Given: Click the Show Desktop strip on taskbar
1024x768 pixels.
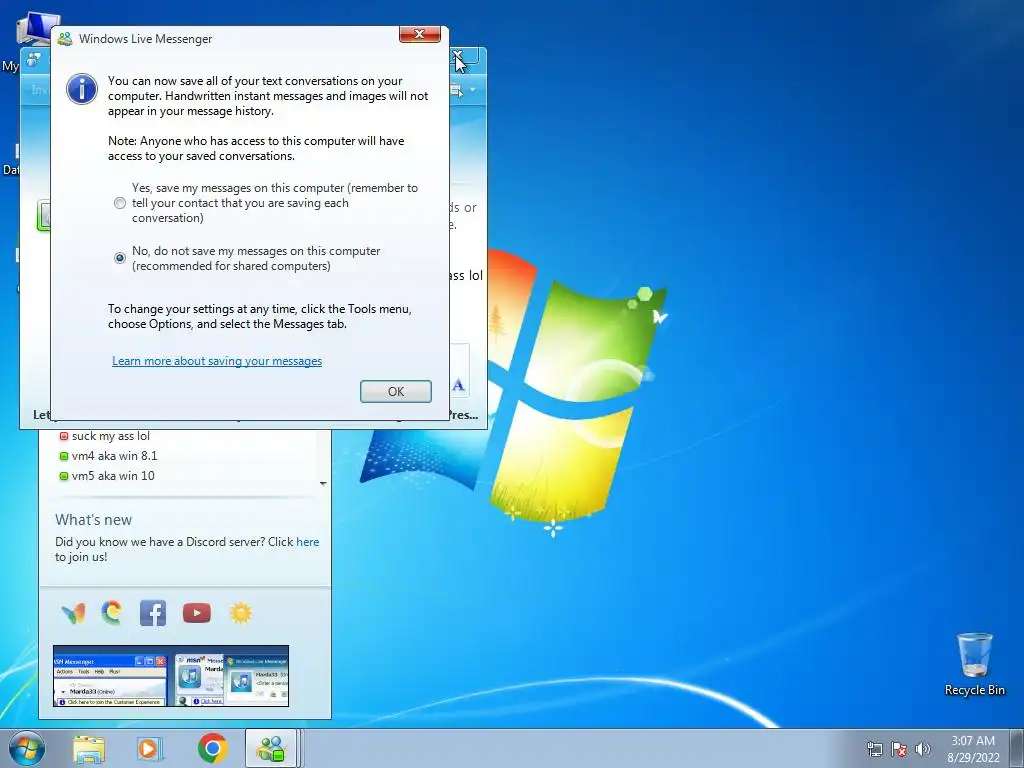Looking at the screenshot, I should click(x=1018, y=748).
